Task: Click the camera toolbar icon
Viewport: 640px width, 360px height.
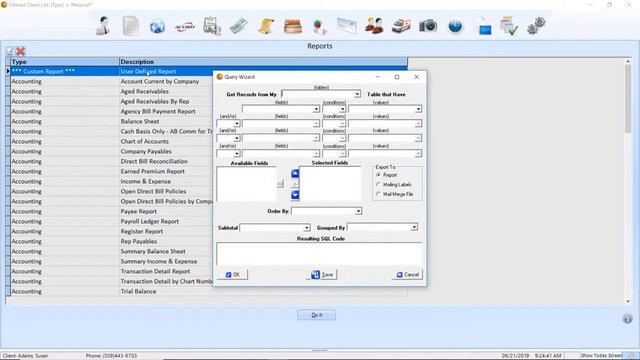Action: [428, 26]
